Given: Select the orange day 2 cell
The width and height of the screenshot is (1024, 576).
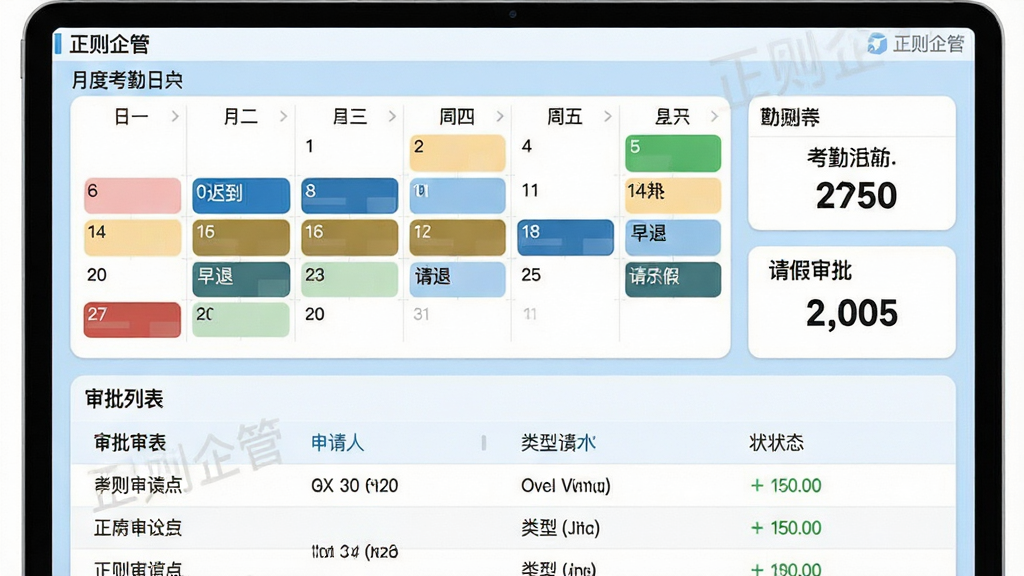Looking at the screenshot, I should (457, 153).
